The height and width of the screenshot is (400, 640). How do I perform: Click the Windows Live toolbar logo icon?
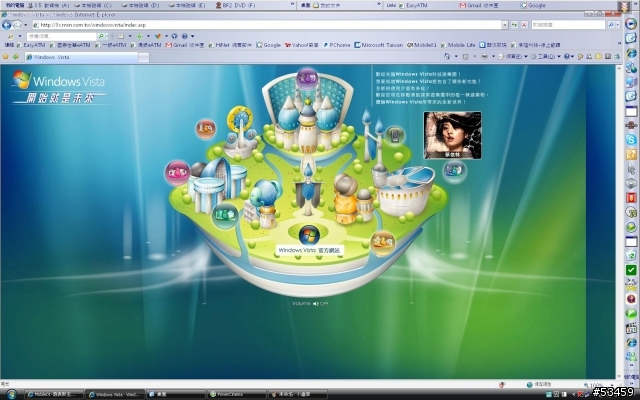coord(11,36)
